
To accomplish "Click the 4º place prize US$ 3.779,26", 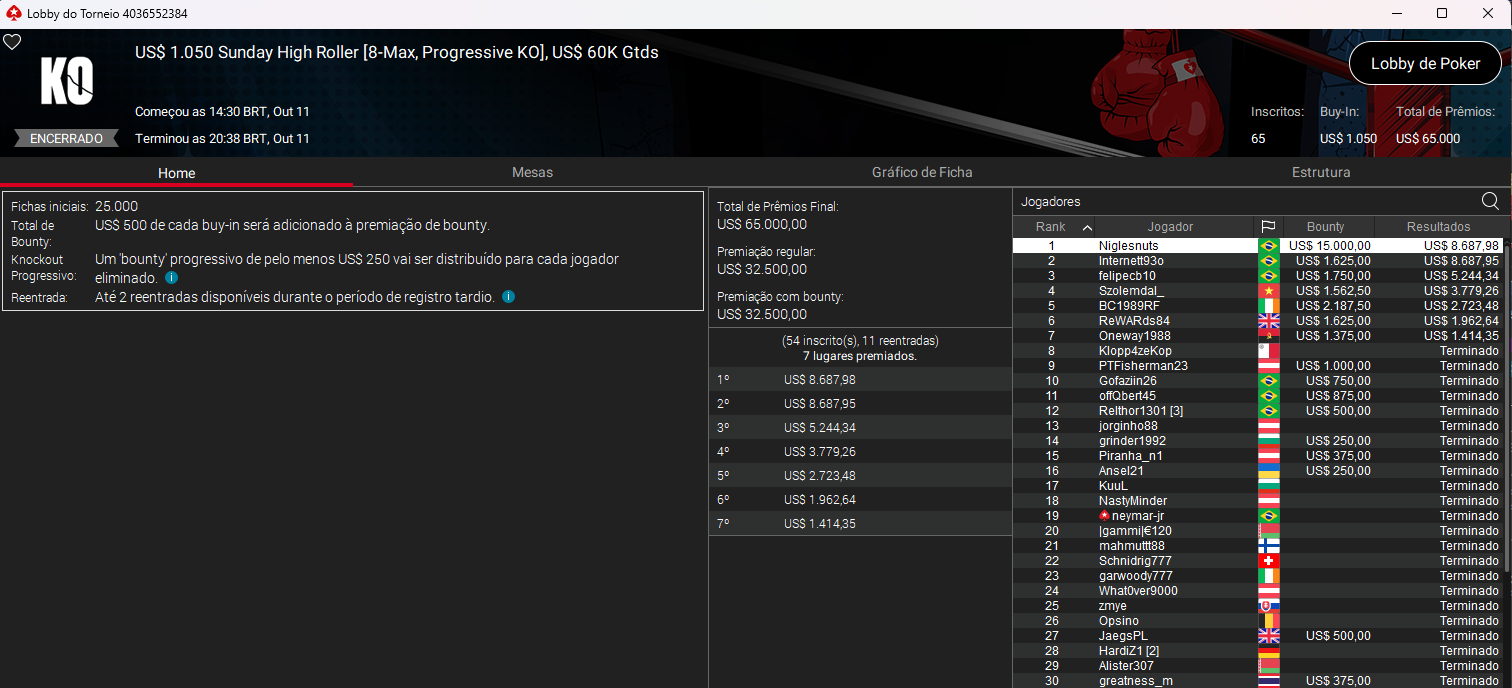I will coord(819,452).
